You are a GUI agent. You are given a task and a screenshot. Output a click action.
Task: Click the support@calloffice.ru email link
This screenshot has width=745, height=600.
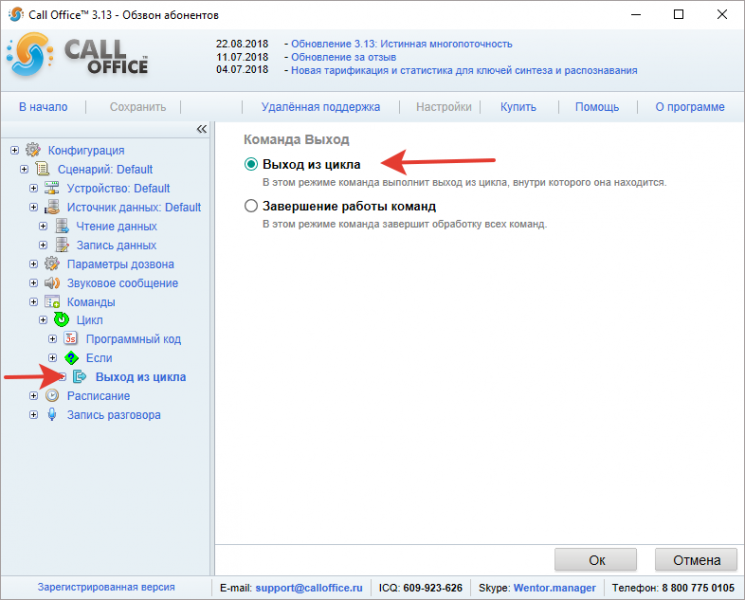click(x=309, y=588)
